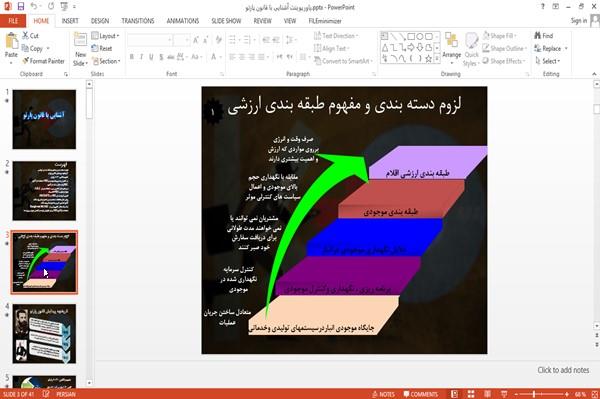Click the Paste clipboard icon
Viewport: 600px width, 399px height.
click(11, 41)
